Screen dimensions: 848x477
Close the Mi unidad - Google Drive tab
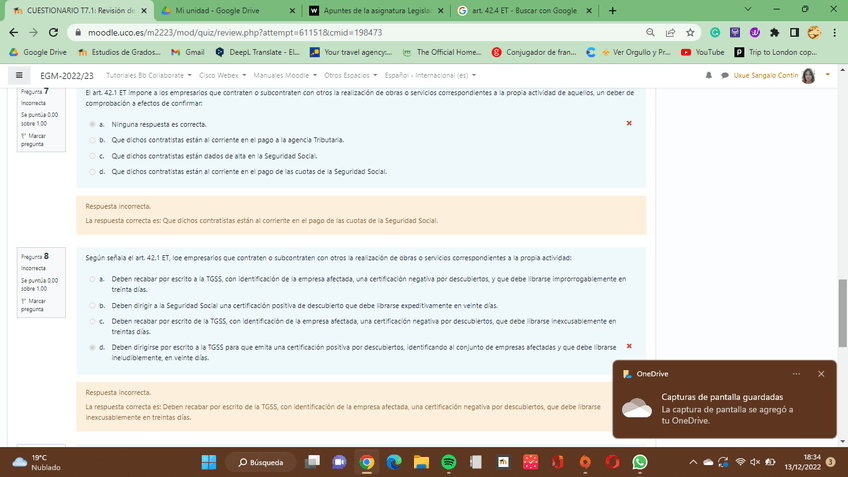click(x=292, y=11)
